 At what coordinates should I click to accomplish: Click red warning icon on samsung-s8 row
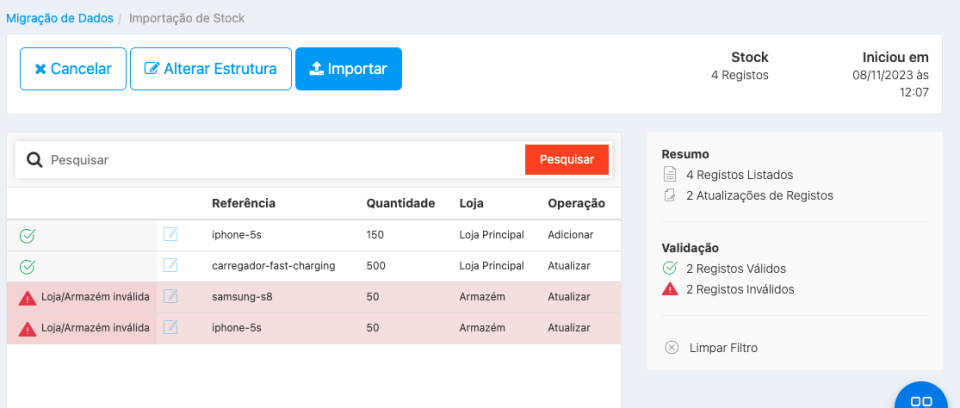coord(27,297)
